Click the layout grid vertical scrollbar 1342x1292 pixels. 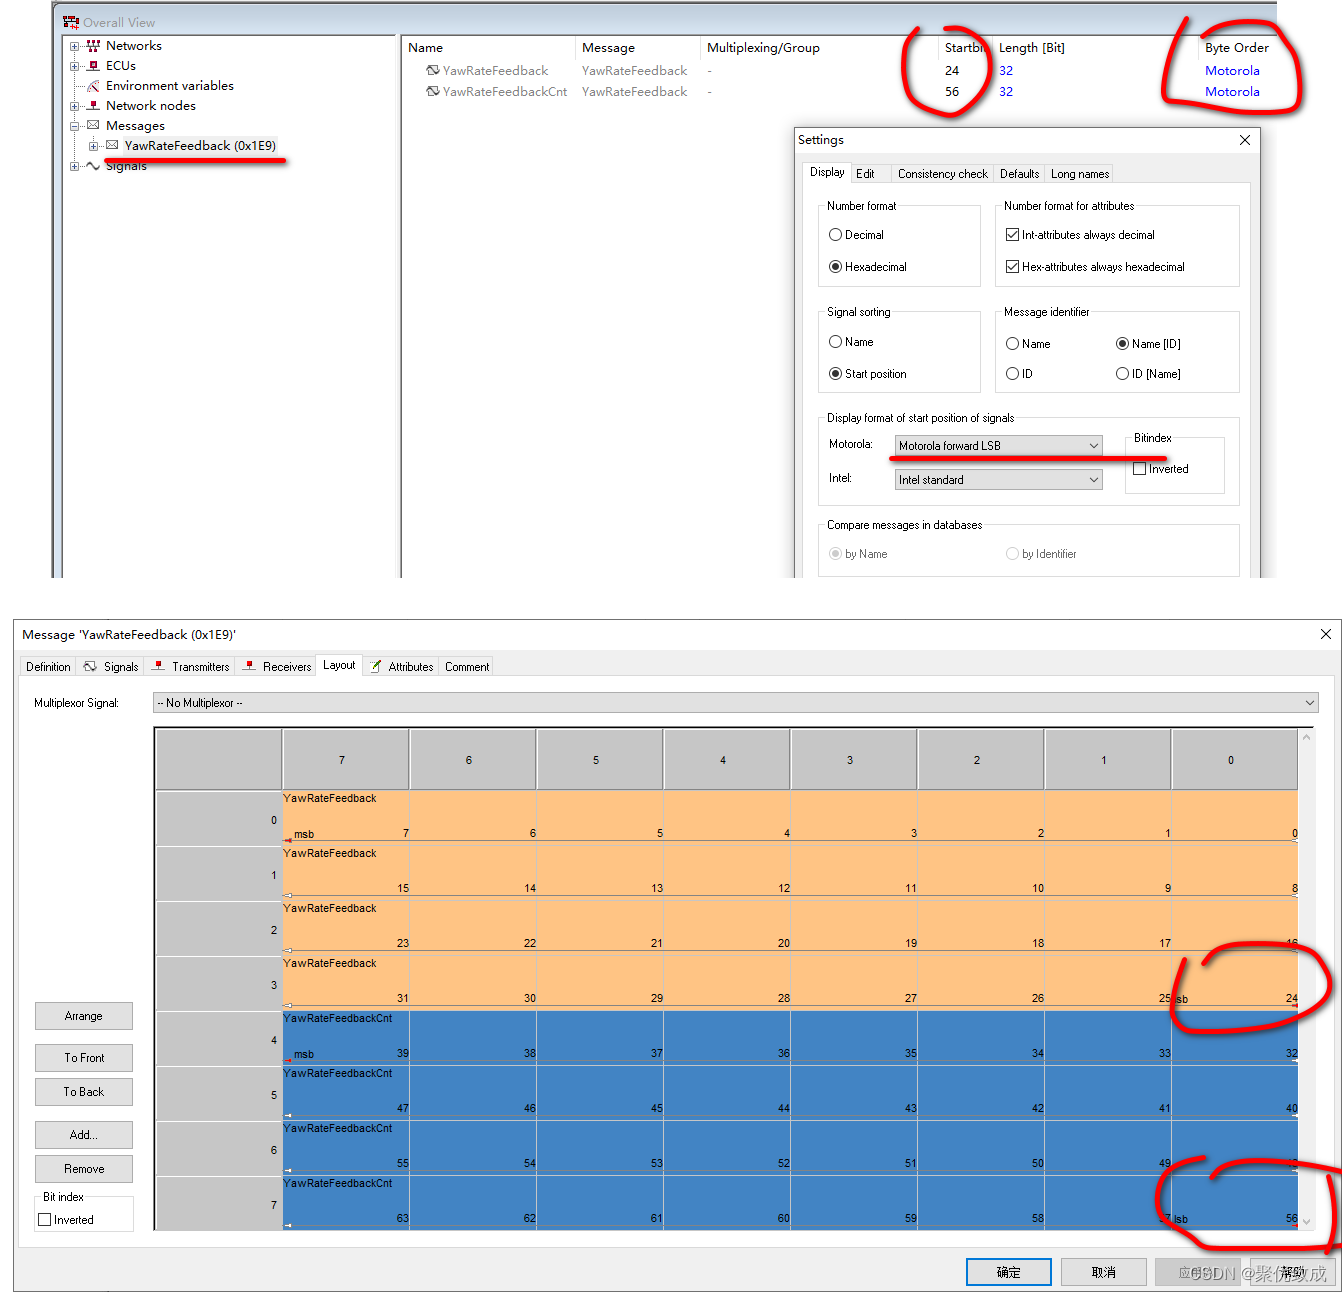[x=1306, y=979]
